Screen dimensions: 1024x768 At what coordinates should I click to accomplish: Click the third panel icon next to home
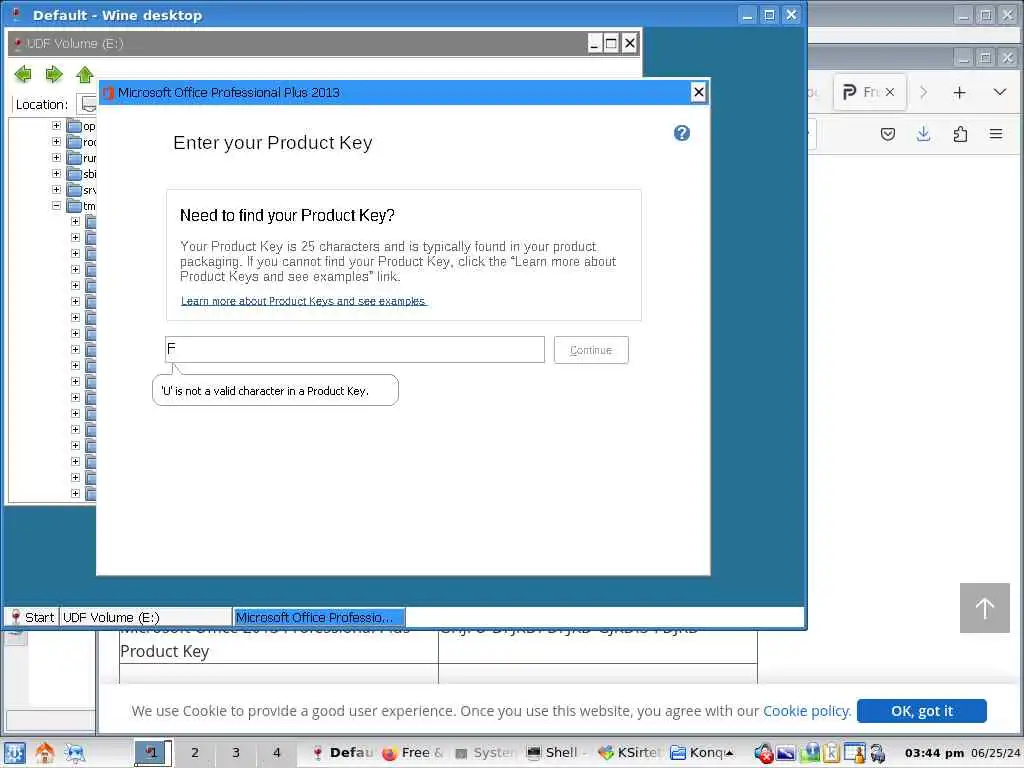(x=74, y=753)
